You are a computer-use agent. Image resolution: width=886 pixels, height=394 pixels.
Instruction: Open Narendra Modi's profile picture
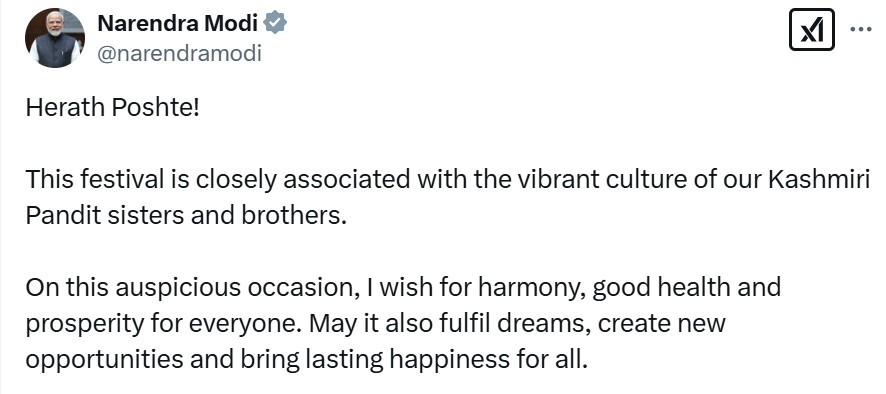click(x=54, y=38)
